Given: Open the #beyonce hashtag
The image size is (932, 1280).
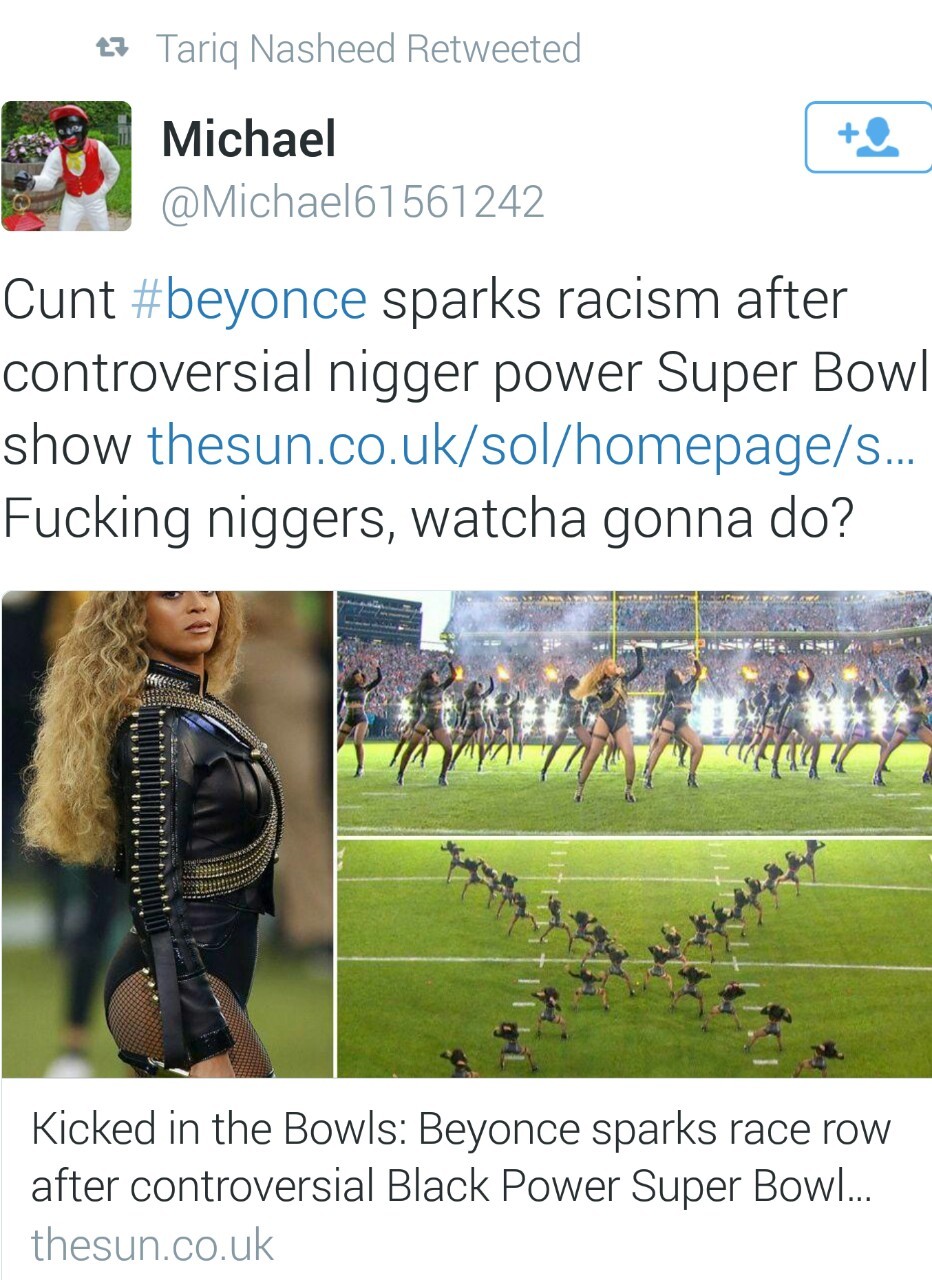Looking at the screenshot, I should [249, 301].
